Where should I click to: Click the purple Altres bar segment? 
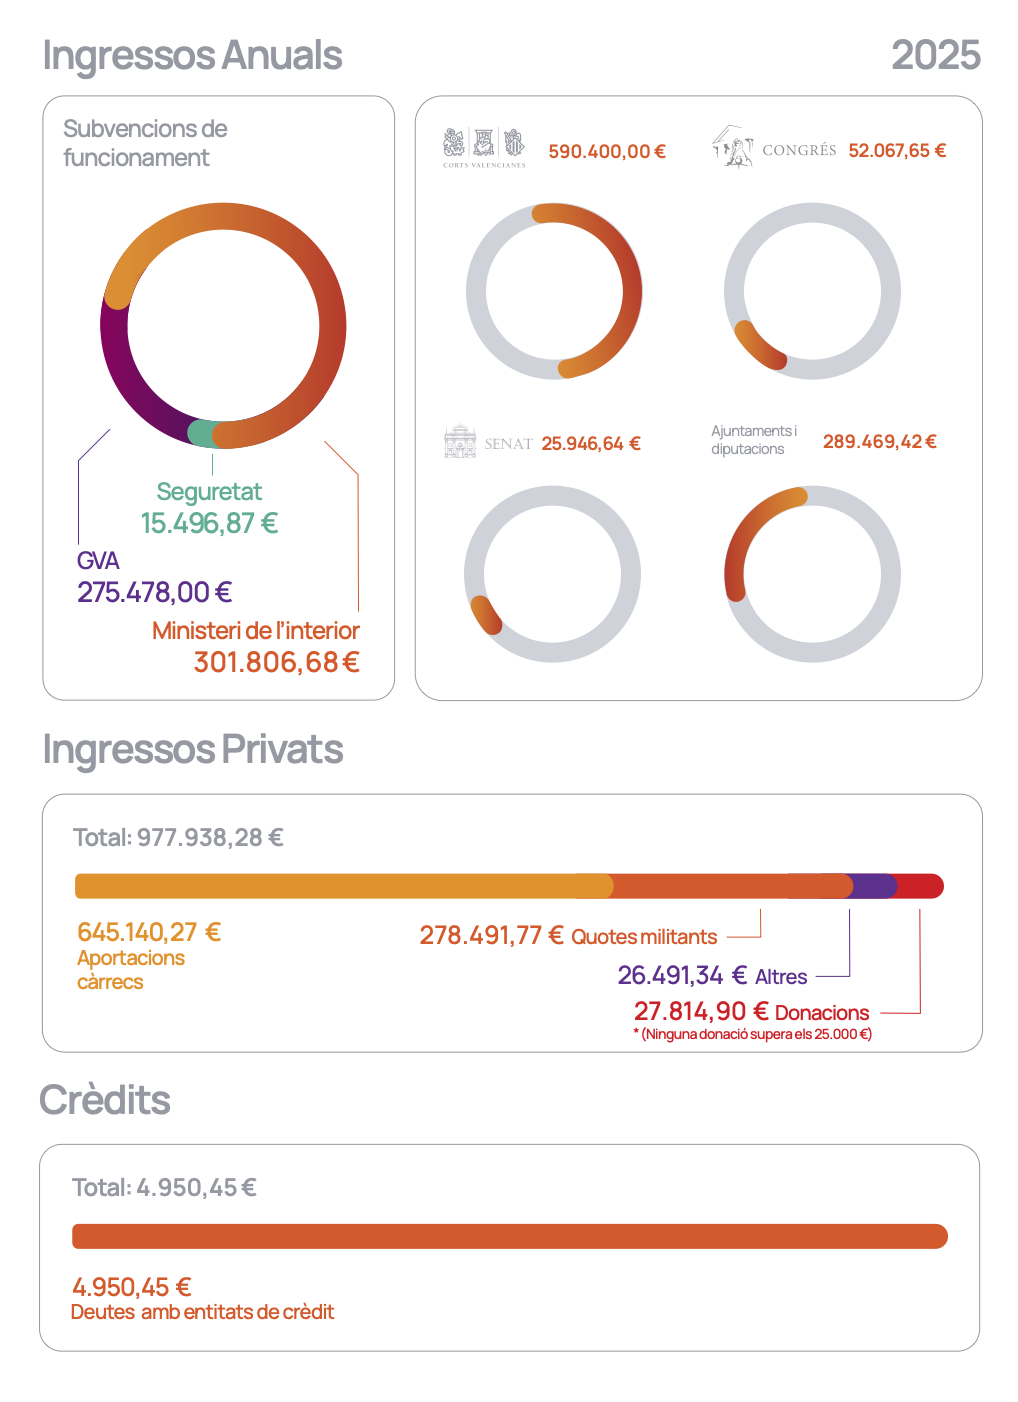pyautogui.click(x=872, y=886)
